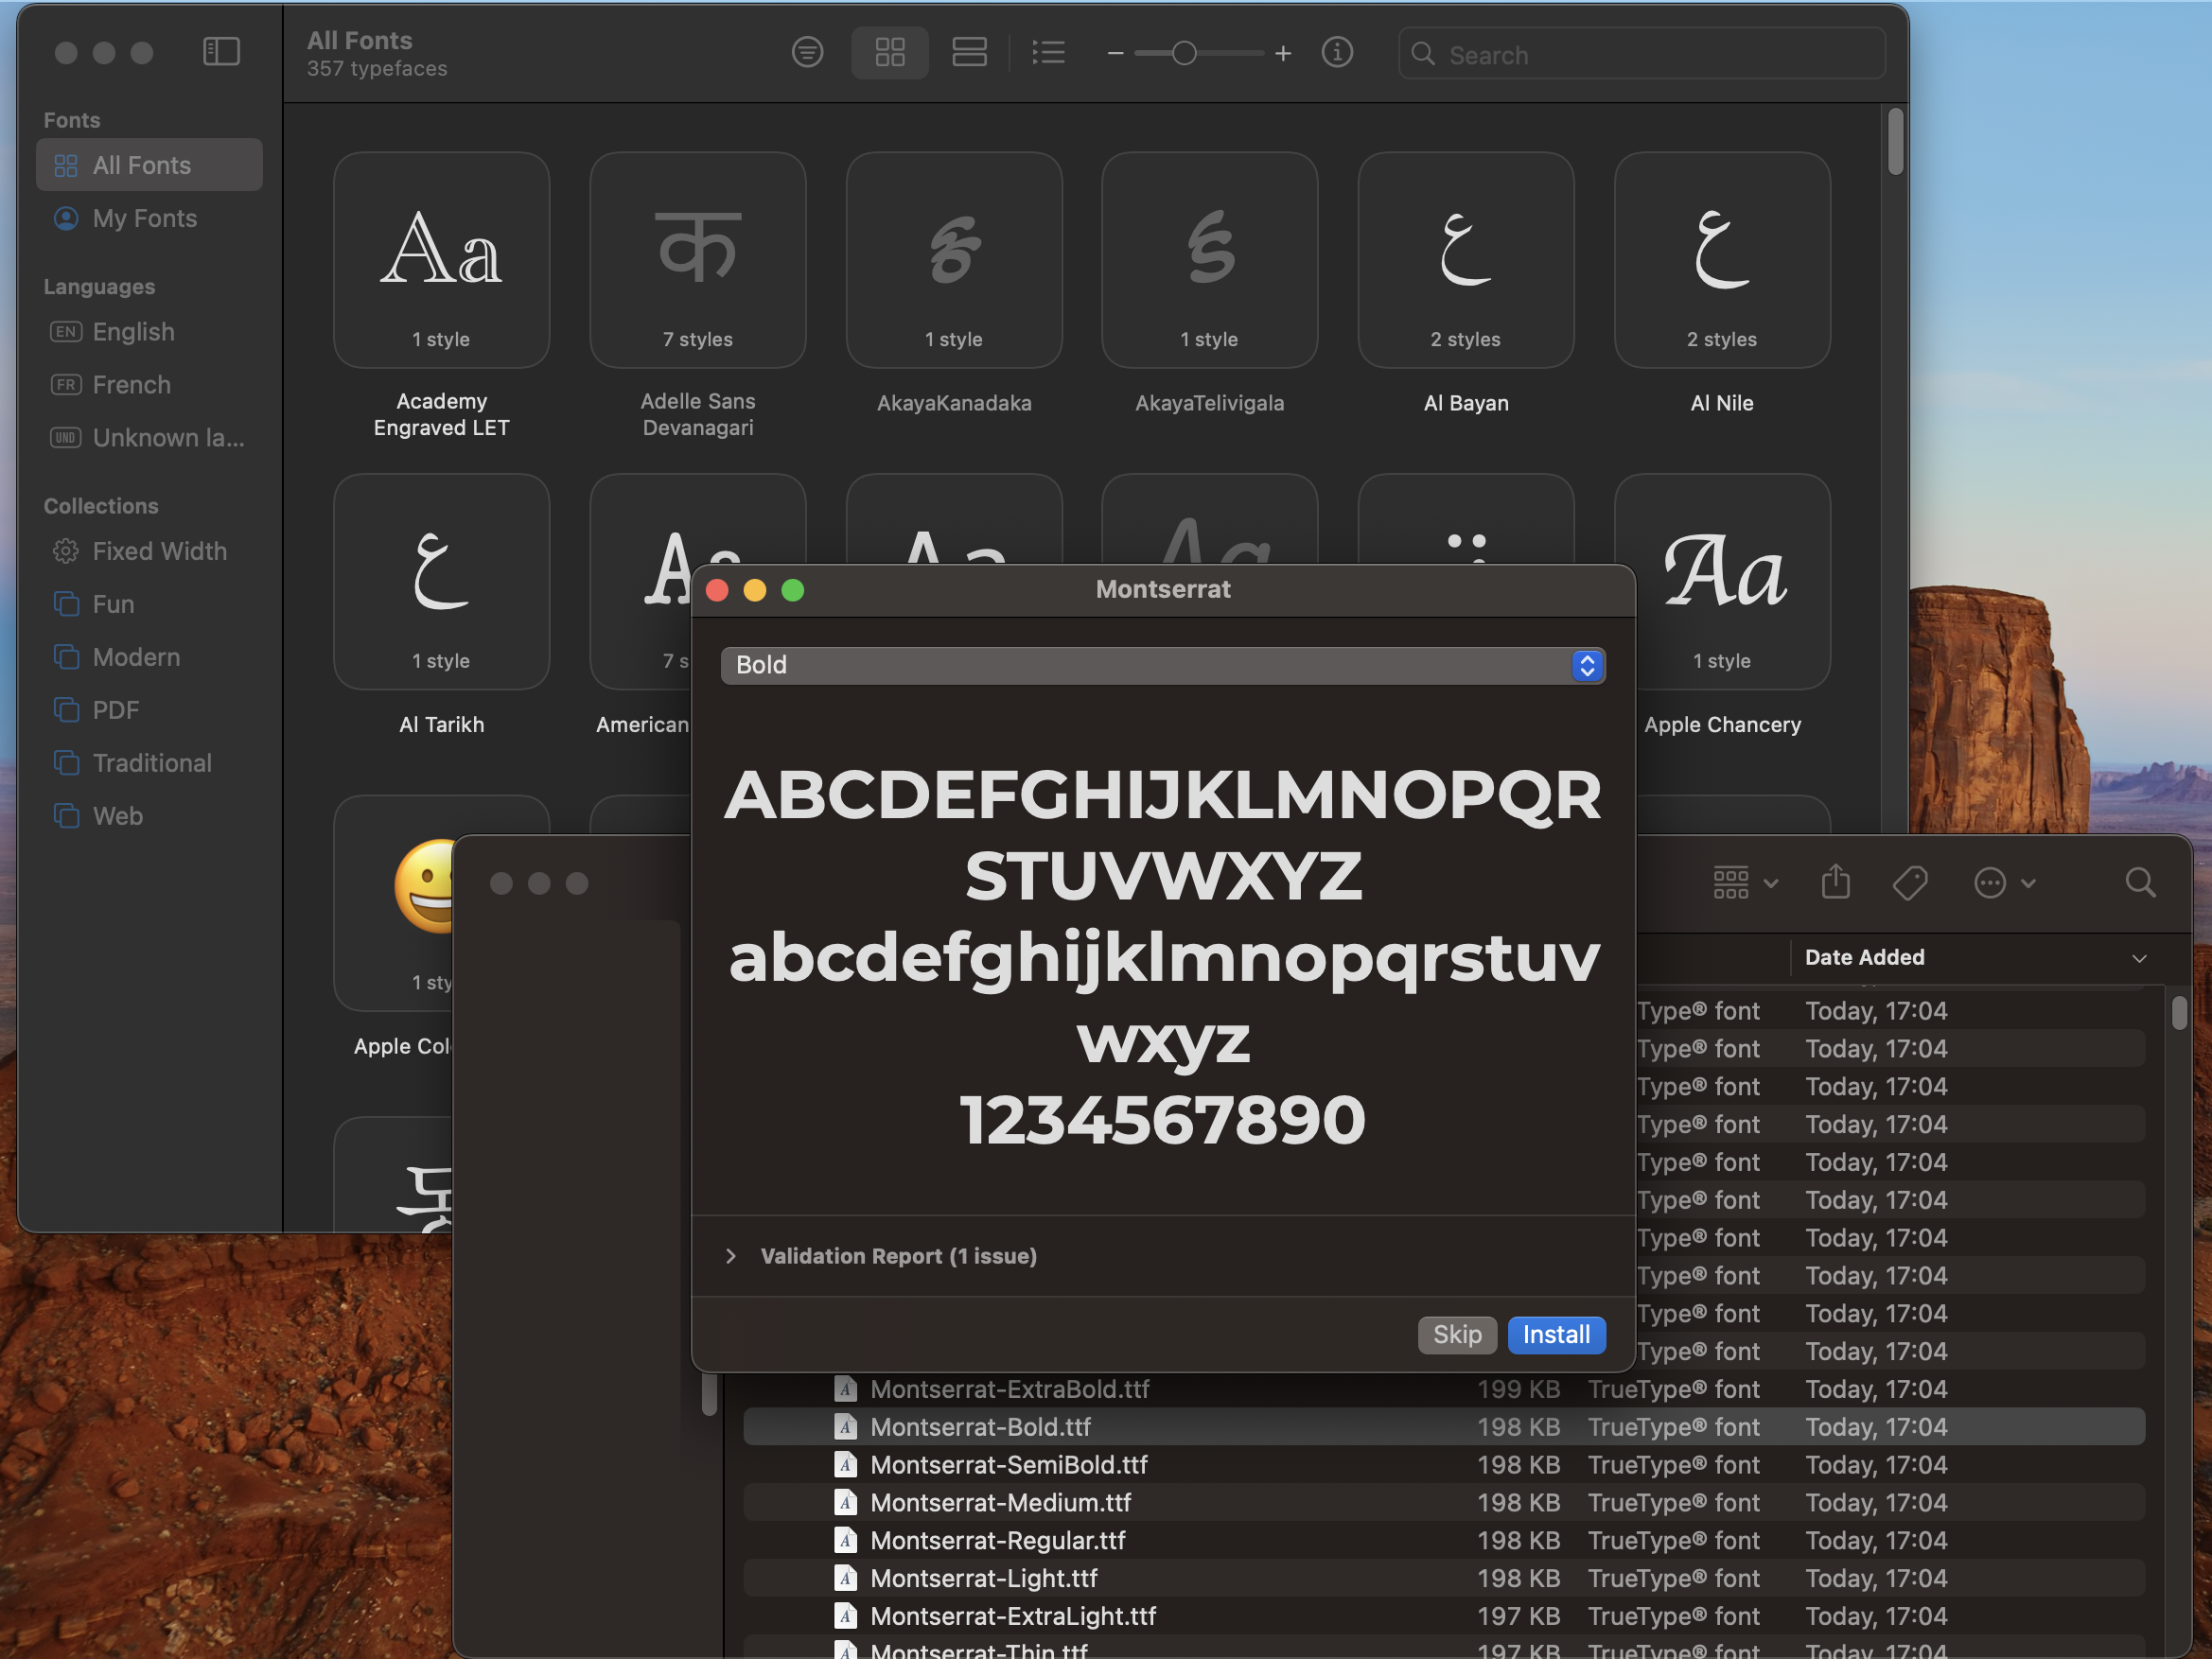Select French language filter
The height and width of the screenshot is (1659, 2212).
[x=149, y=384]
